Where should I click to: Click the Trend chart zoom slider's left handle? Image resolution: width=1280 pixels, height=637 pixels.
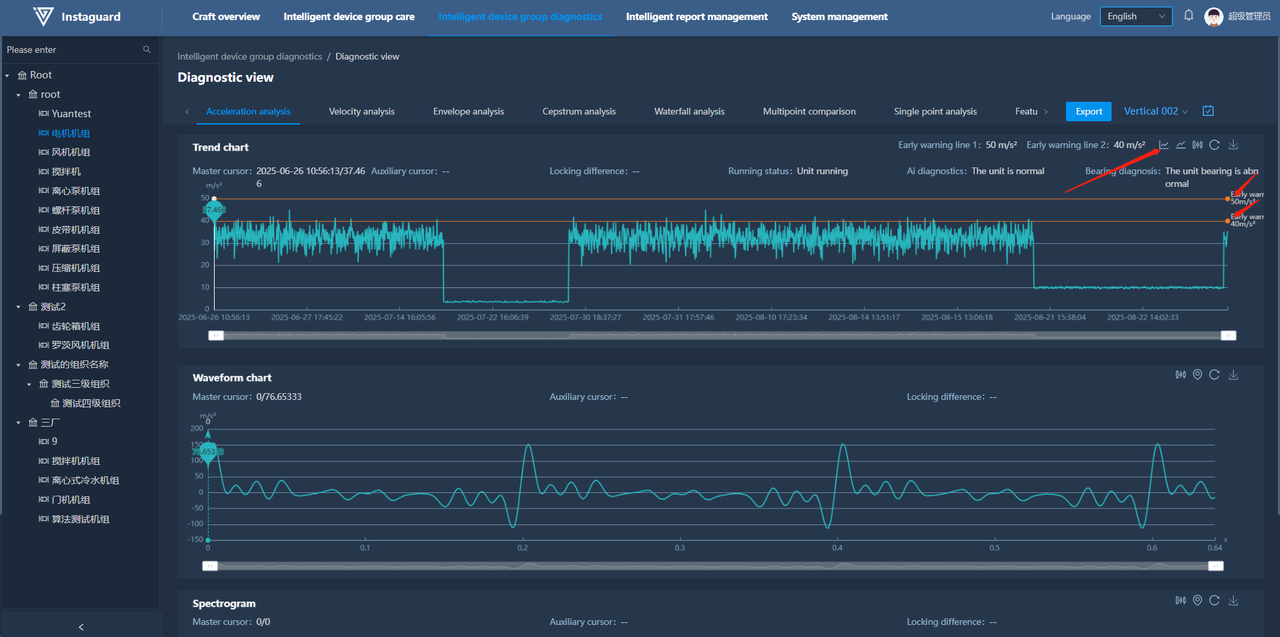coord(215,336)
